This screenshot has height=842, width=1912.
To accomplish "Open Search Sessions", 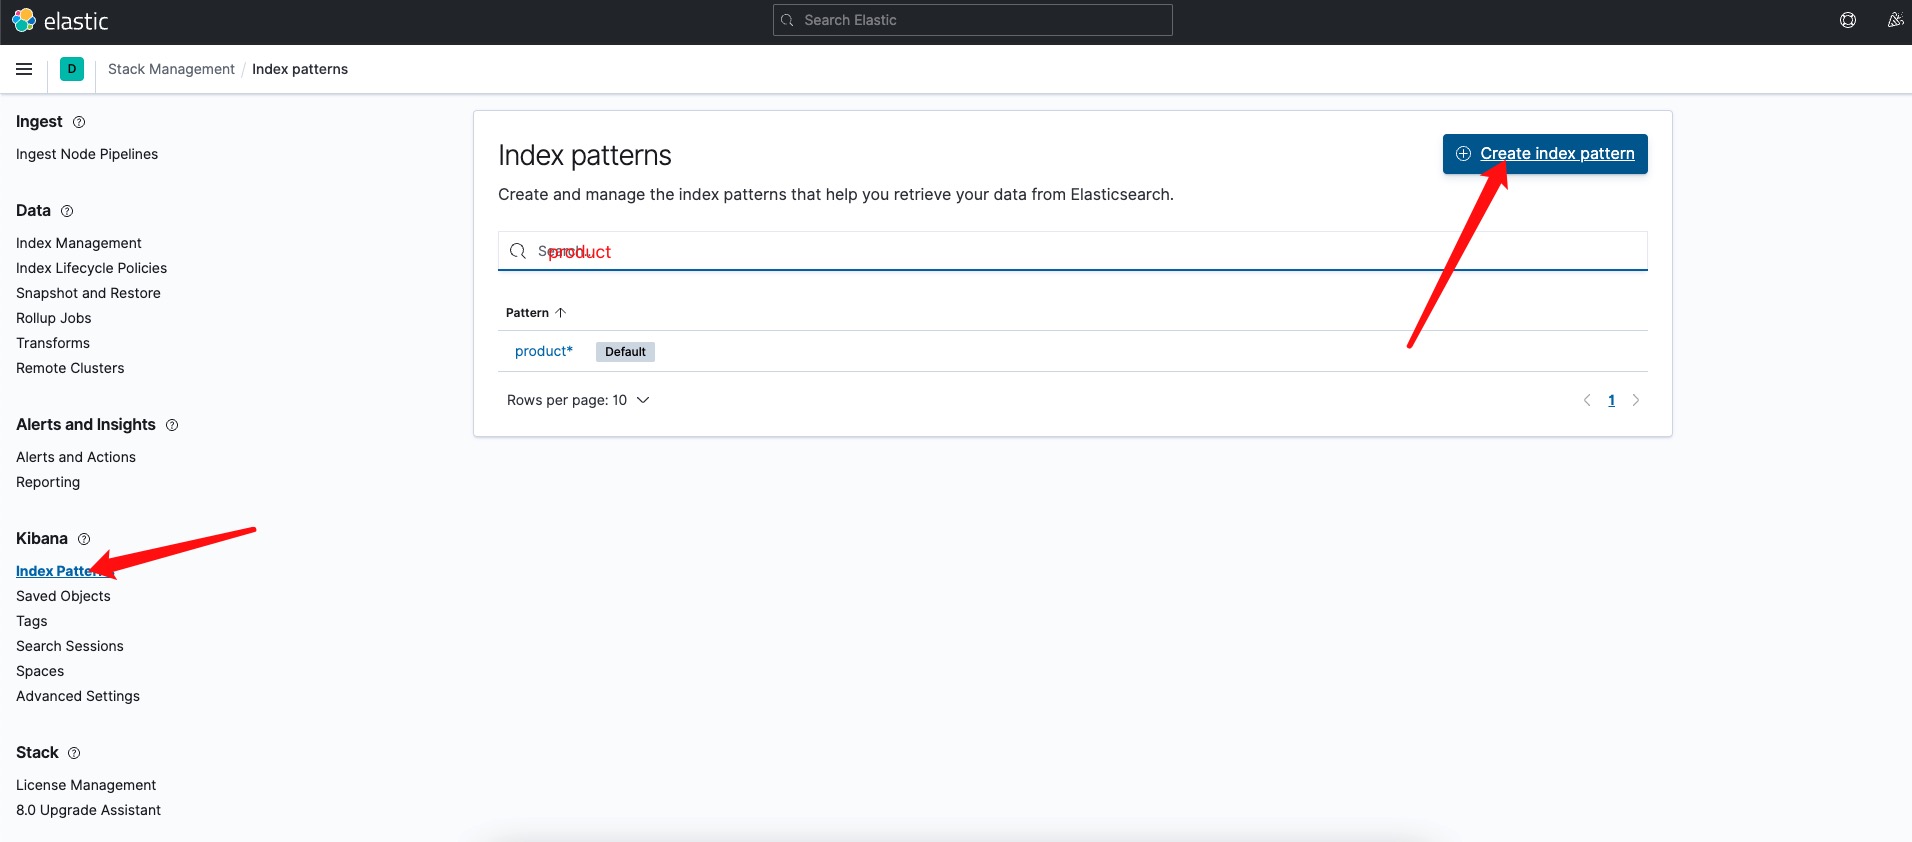I will (x=70, y=646).
